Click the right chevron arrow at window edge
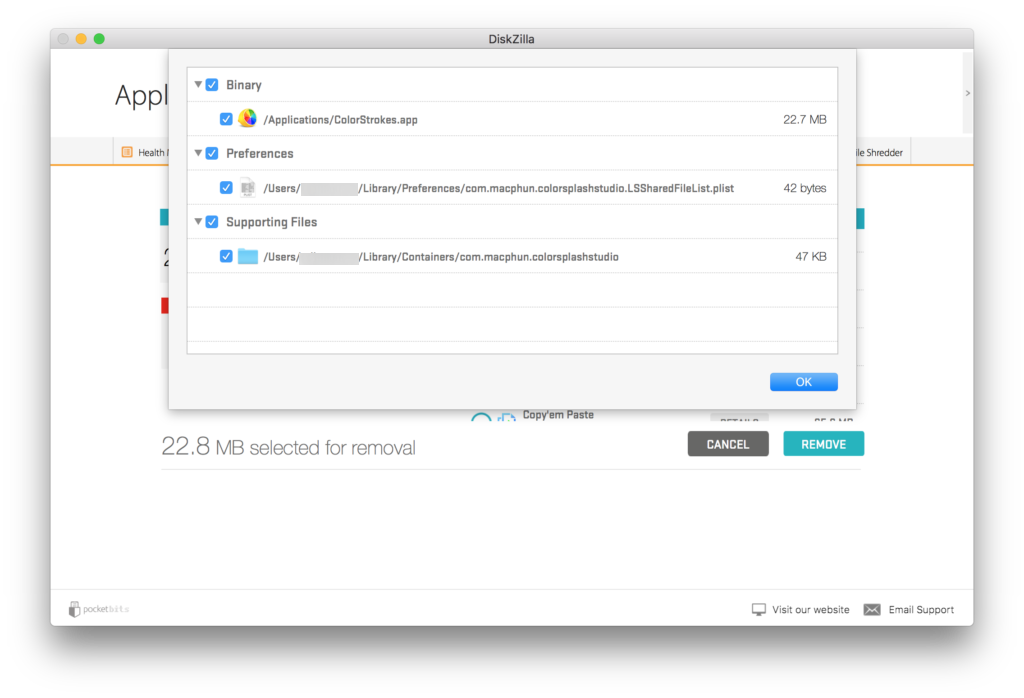The width and height of the screenshot is (1024, 698). pyautogui.click(x=968, y=93)
